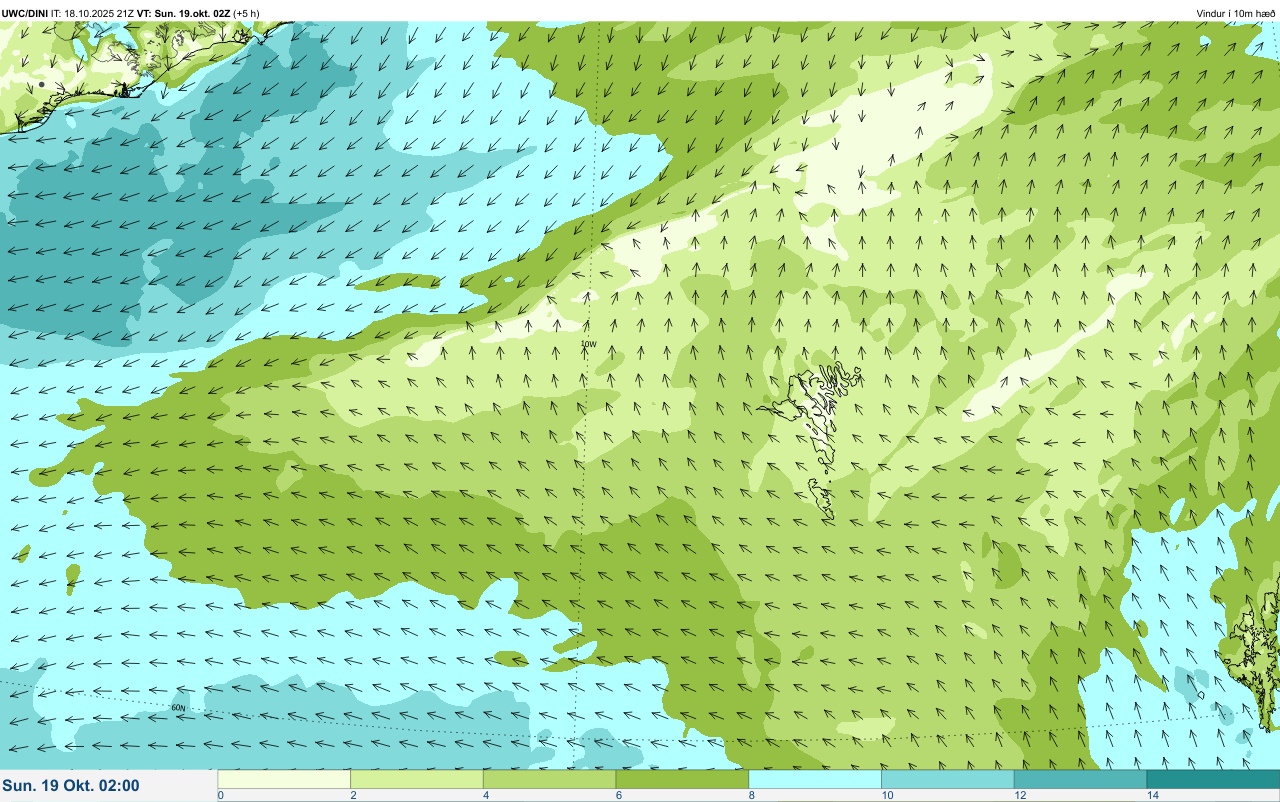
Task: Click the legend tick value '8'
Action: 752,795
